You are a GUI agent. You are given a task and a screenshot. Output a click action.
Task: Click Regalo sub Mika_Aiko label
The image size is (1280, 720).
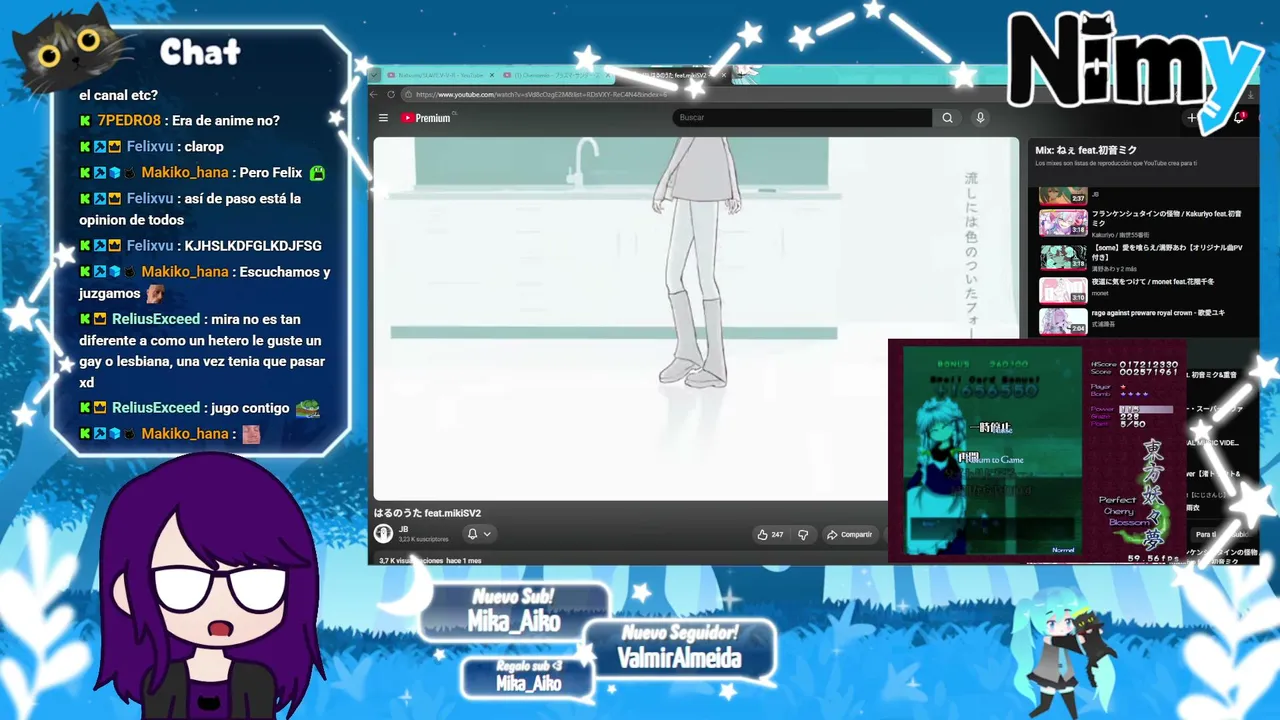528,676
